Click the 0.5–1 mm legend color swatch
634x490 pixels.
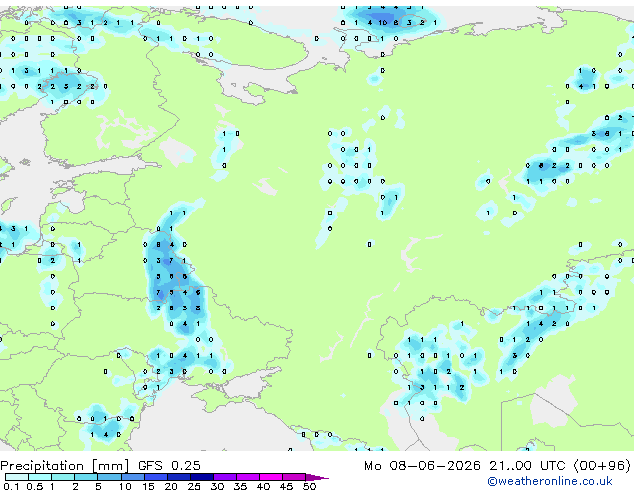[40, 477]
